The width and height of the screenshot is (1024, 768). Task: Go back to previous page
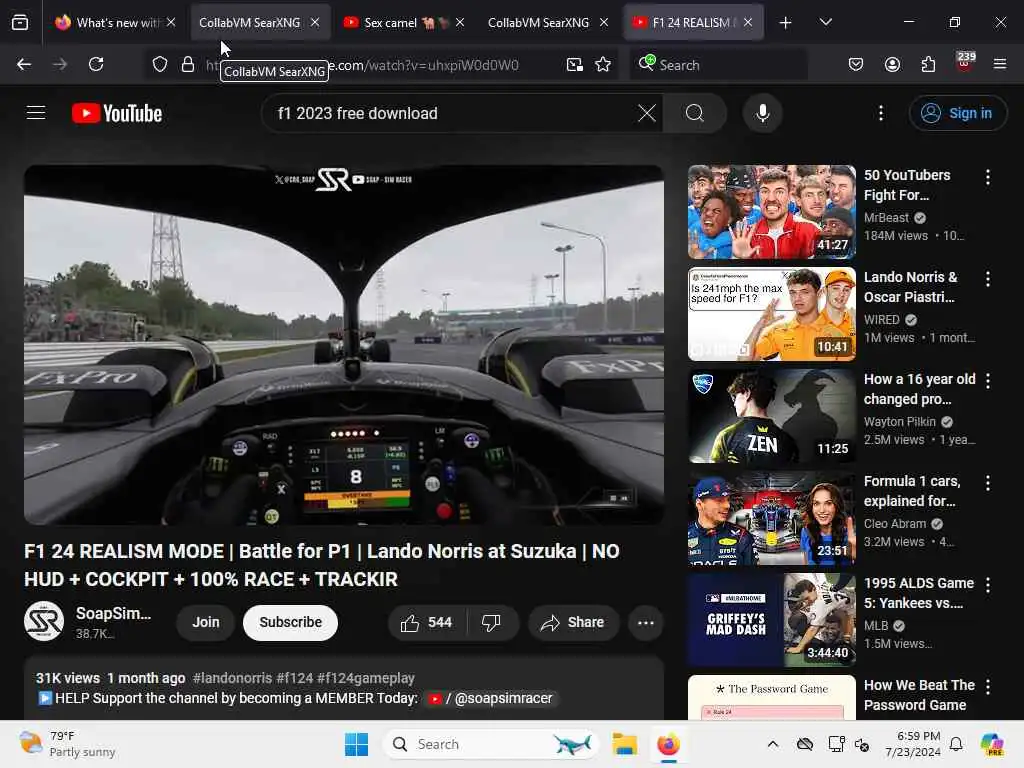(x=24, y=64)
